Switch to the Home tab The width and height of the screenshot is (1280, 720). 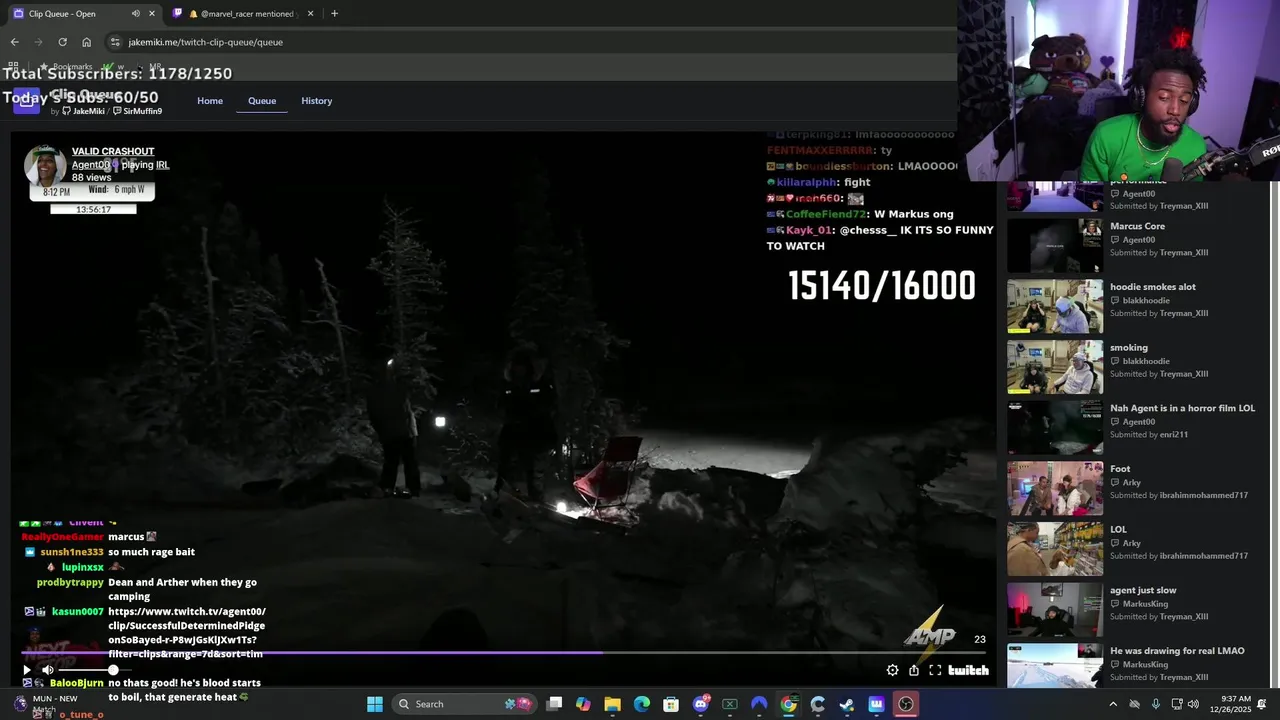point(210,101)
